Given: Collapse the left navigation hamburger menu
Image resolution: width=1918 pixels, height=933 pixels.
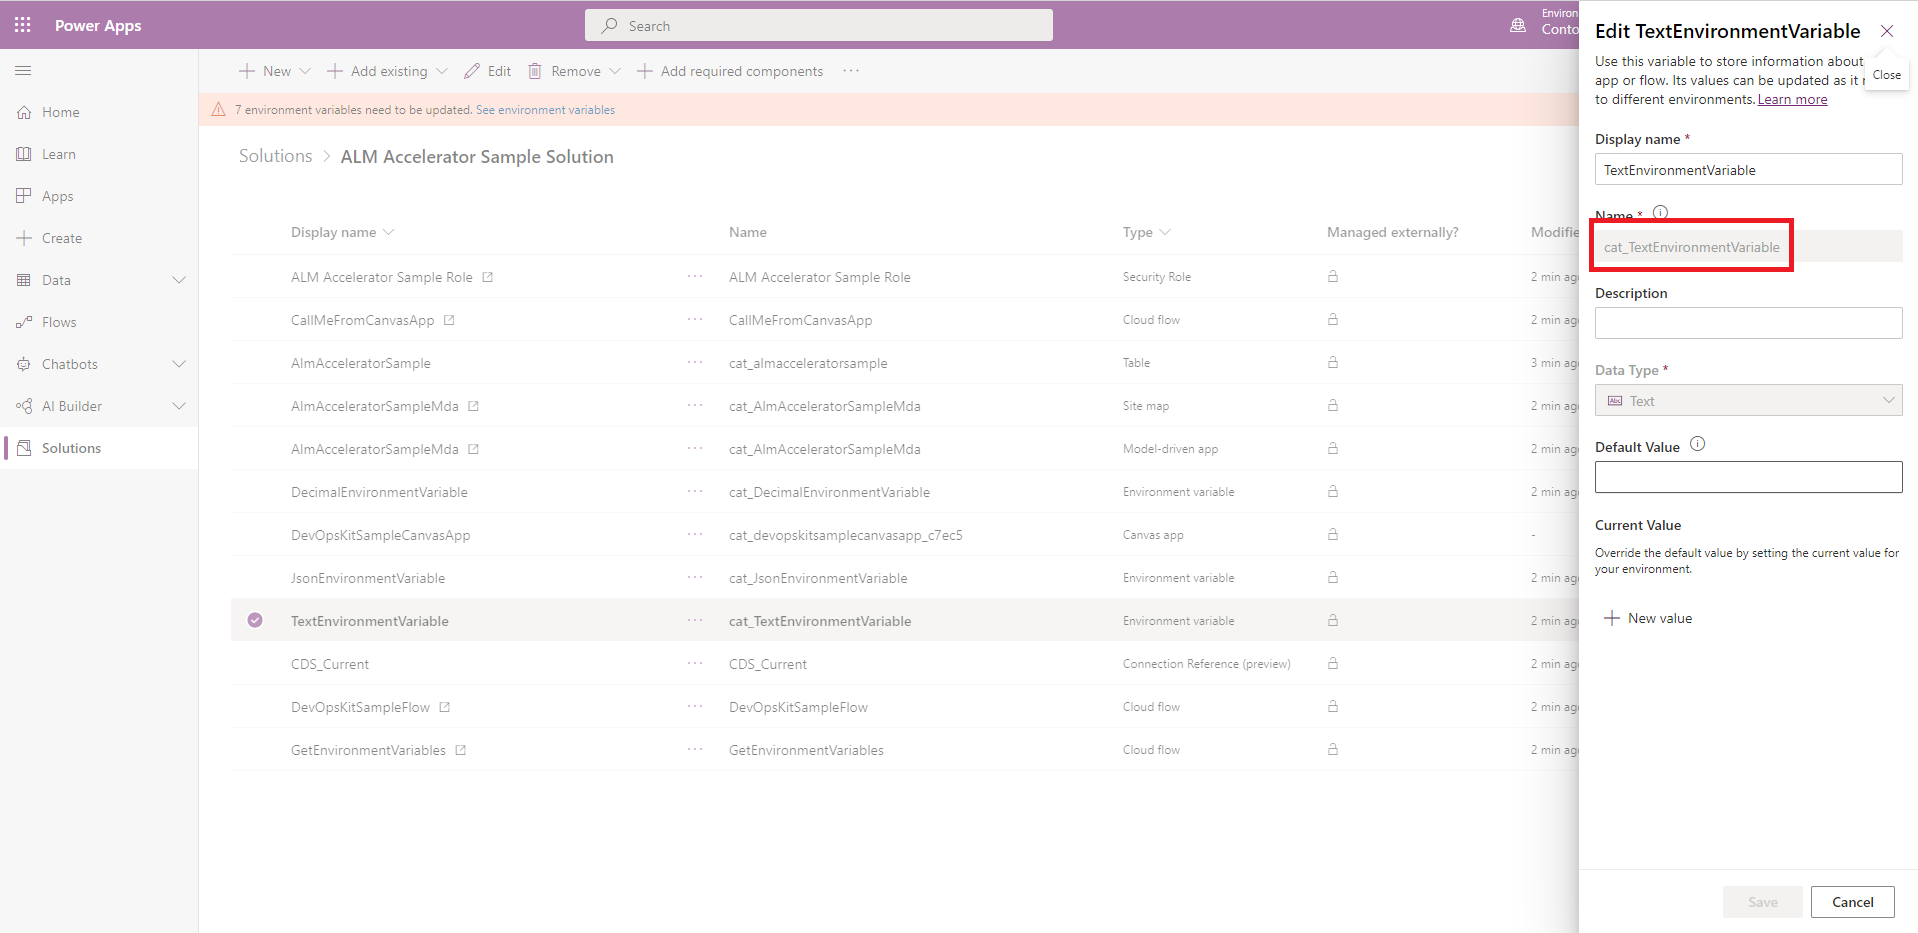Looking at the screenshot, I should click(23, 71).
